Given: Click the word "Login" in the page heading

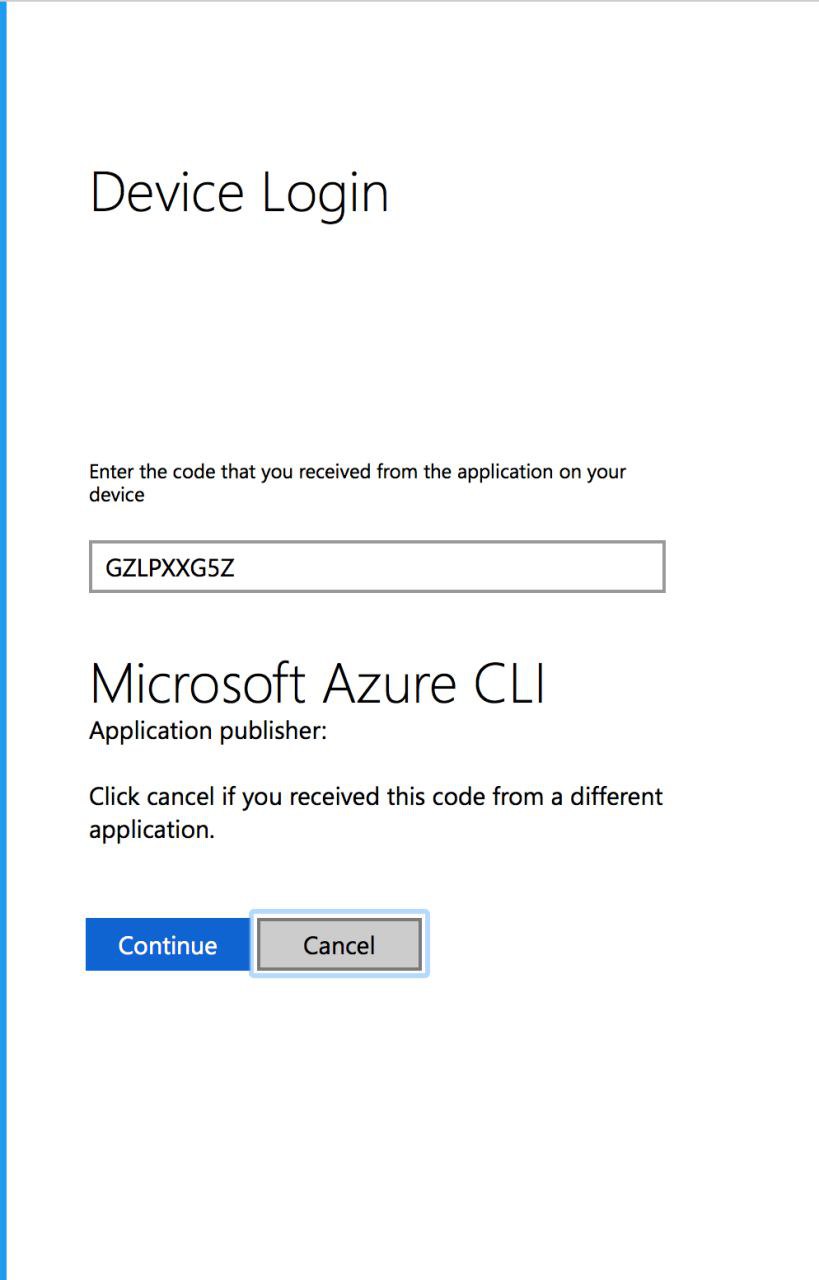Looking at the screenshot, I should tap(325, 194).
